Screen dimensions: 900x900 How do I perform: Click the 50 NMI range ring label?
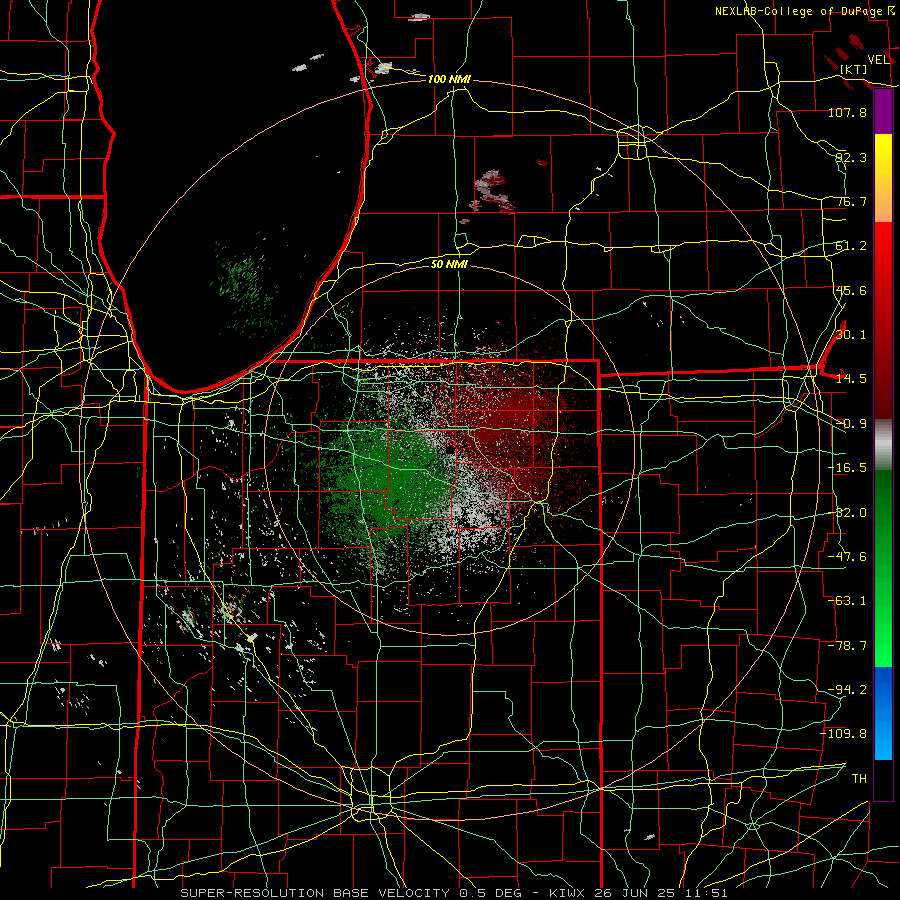click(449, 264)
